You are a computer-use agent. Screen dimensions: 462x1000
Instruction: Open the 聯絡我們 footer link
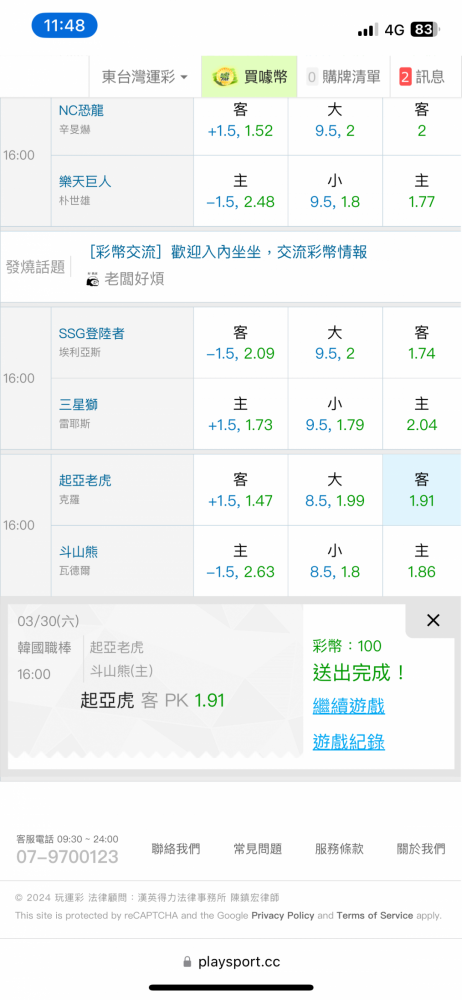pyautogui.click(x=175, y=849)
